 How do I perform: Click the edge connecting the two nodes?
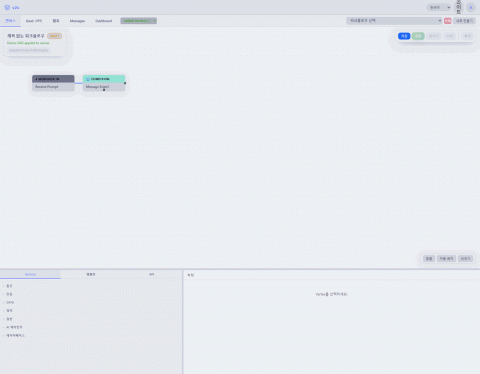tap(79, 83)
